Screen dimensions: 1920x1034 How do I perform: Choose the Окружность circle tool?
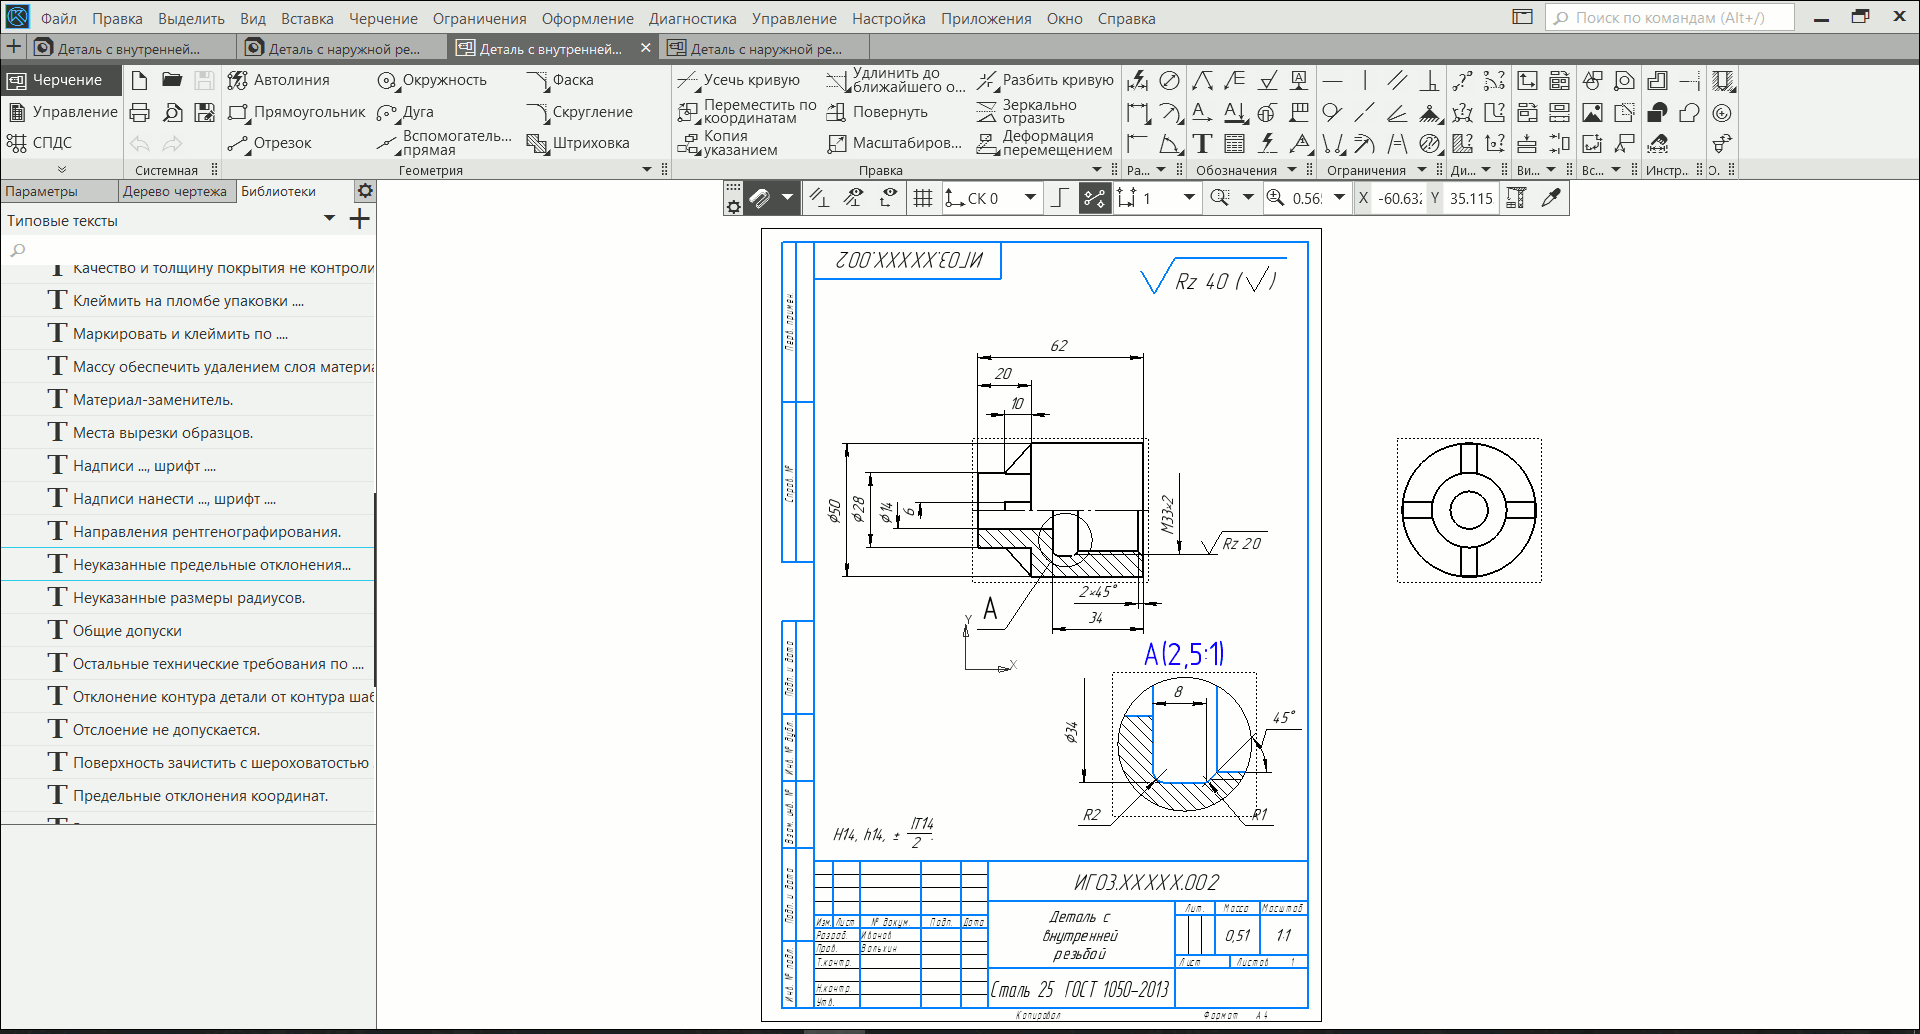click(432, 80)
